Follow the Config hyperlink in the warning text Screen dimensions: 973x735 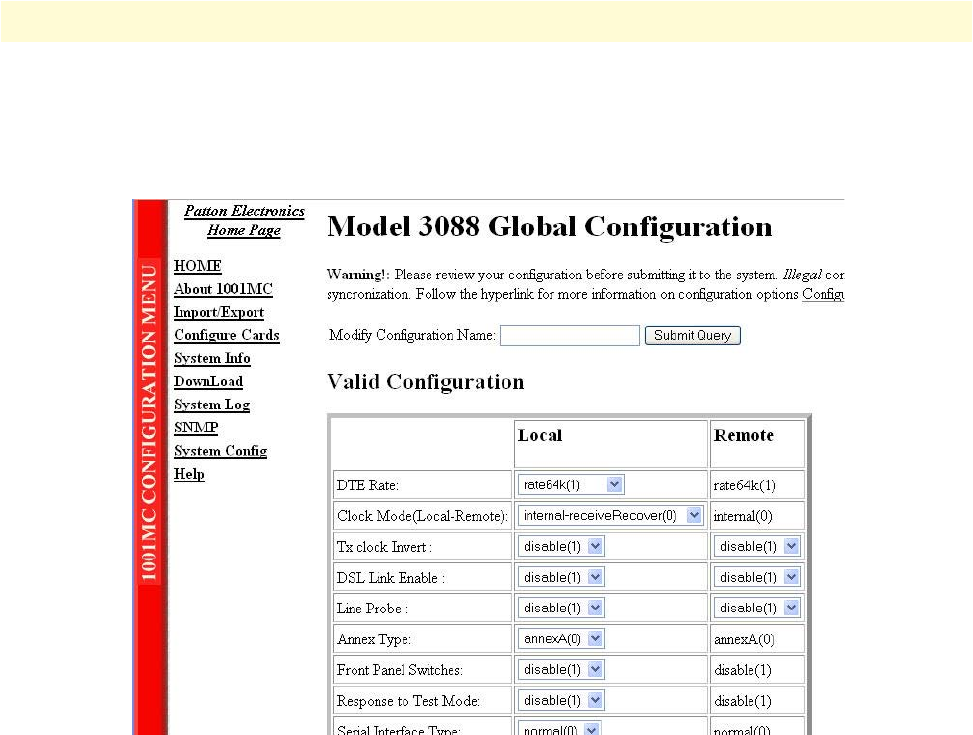pyautogui.click(x=823, y=294)
